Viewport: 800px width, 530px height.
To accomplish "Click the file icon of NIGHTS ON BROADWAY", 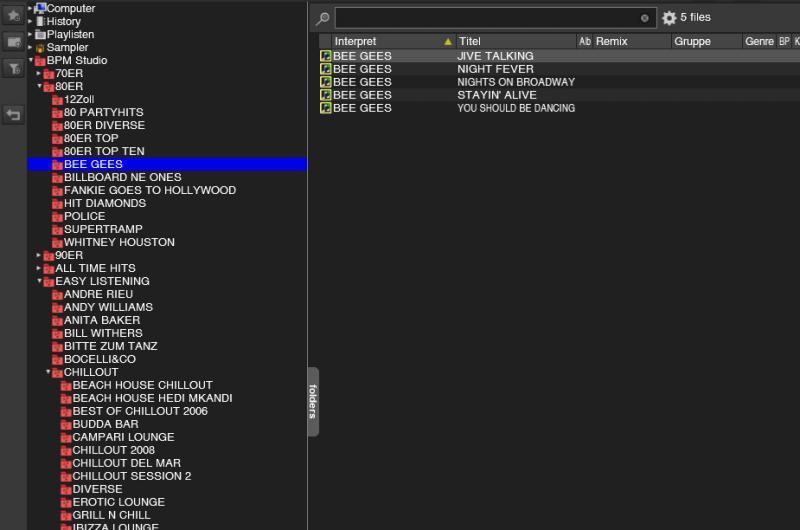I will 326,82.
